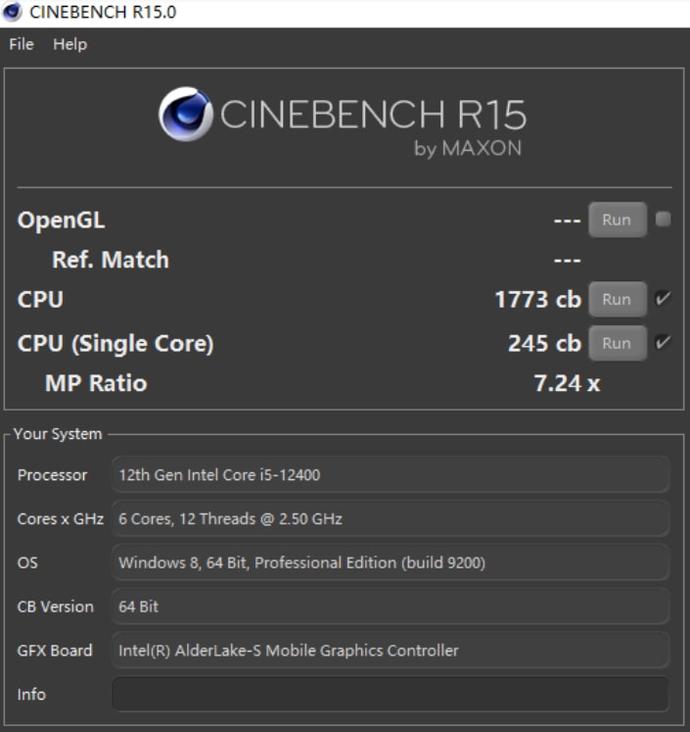Click the OS field showing Windows 8
The height and width of the screenshot is (732, 690).
391,563
